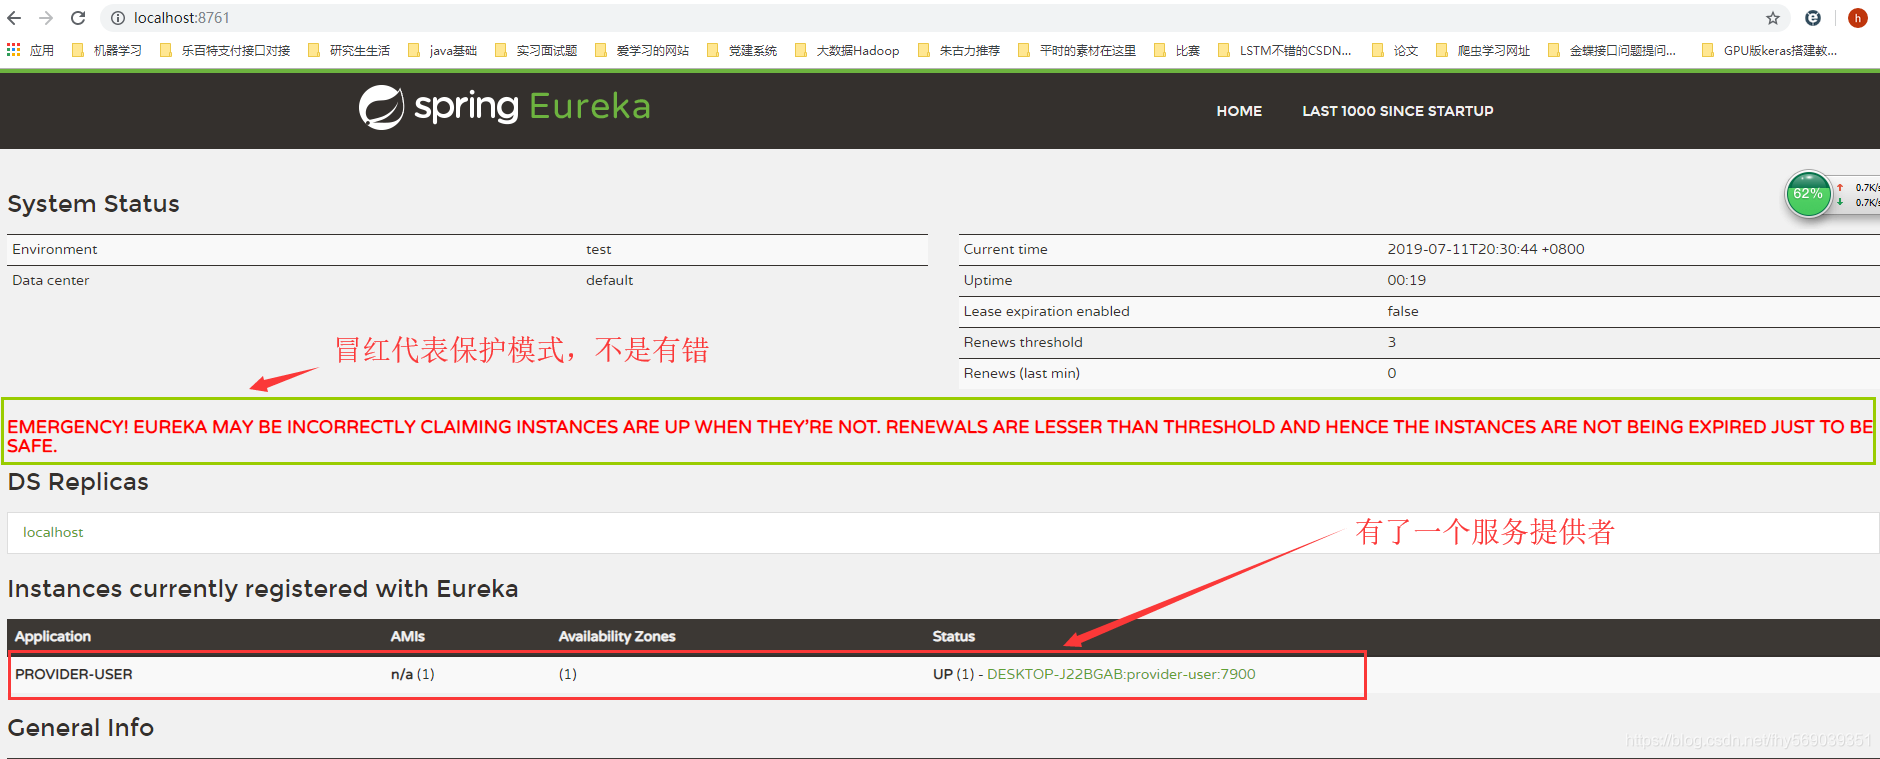Click the Spring Eureka logo
Image resolution: width=1880 pixels, height=759 pixels.
(x=505, y=107)
